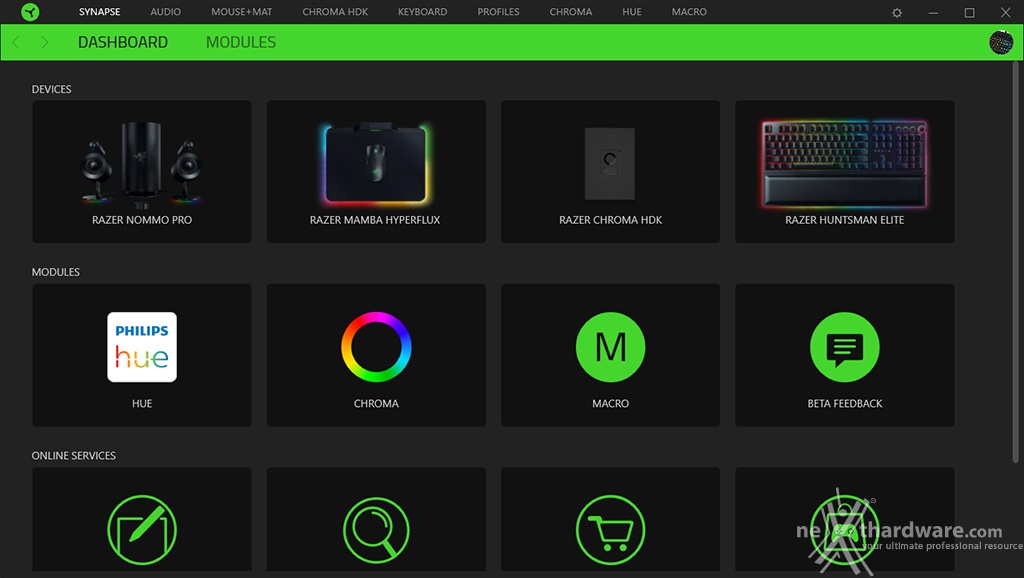
Task: Go back with the left arrow
Action: pos(16,42)
